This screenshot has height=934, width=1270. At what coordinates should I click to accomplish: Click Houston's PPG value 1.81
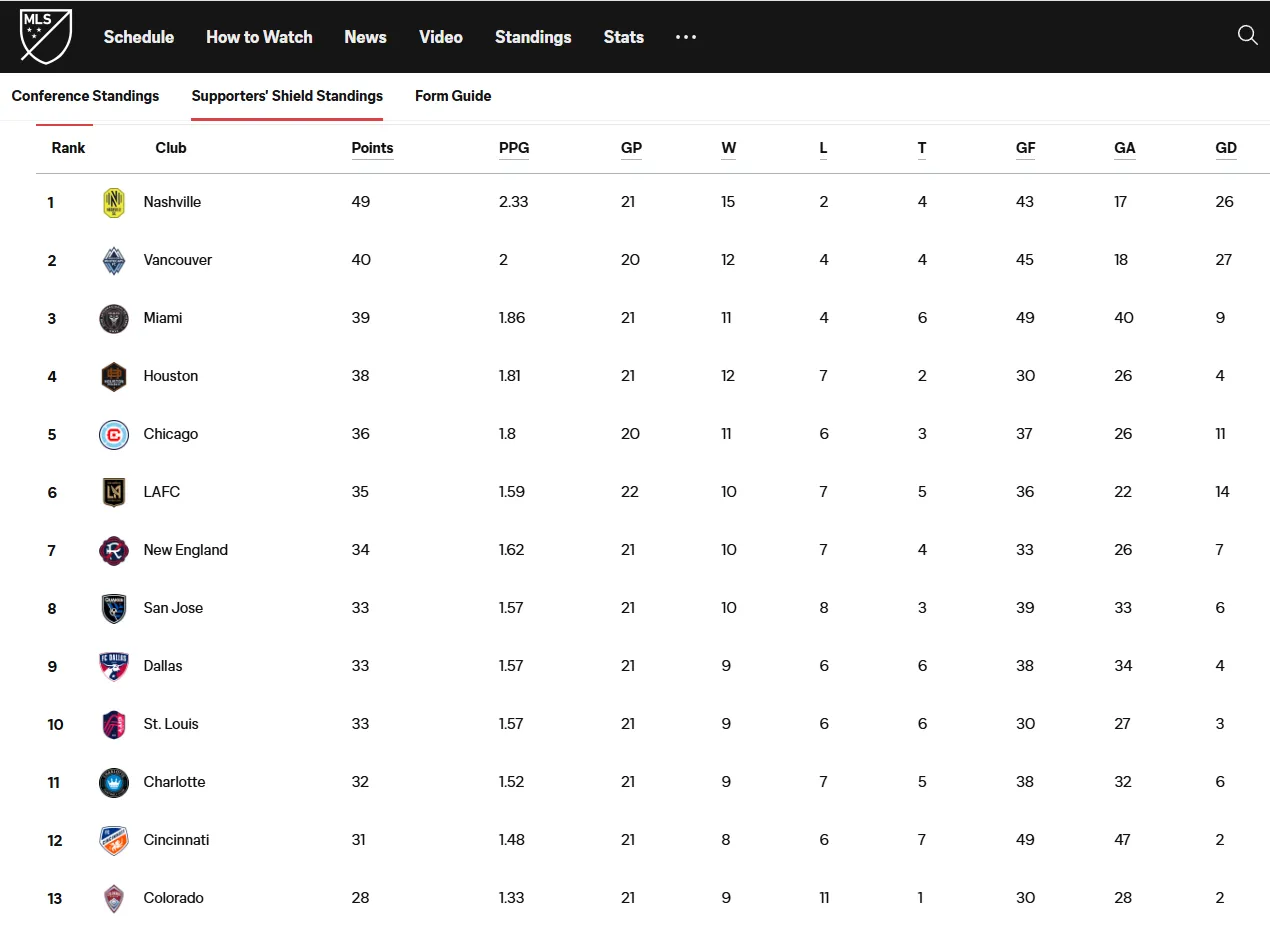[x=510, y=376]
